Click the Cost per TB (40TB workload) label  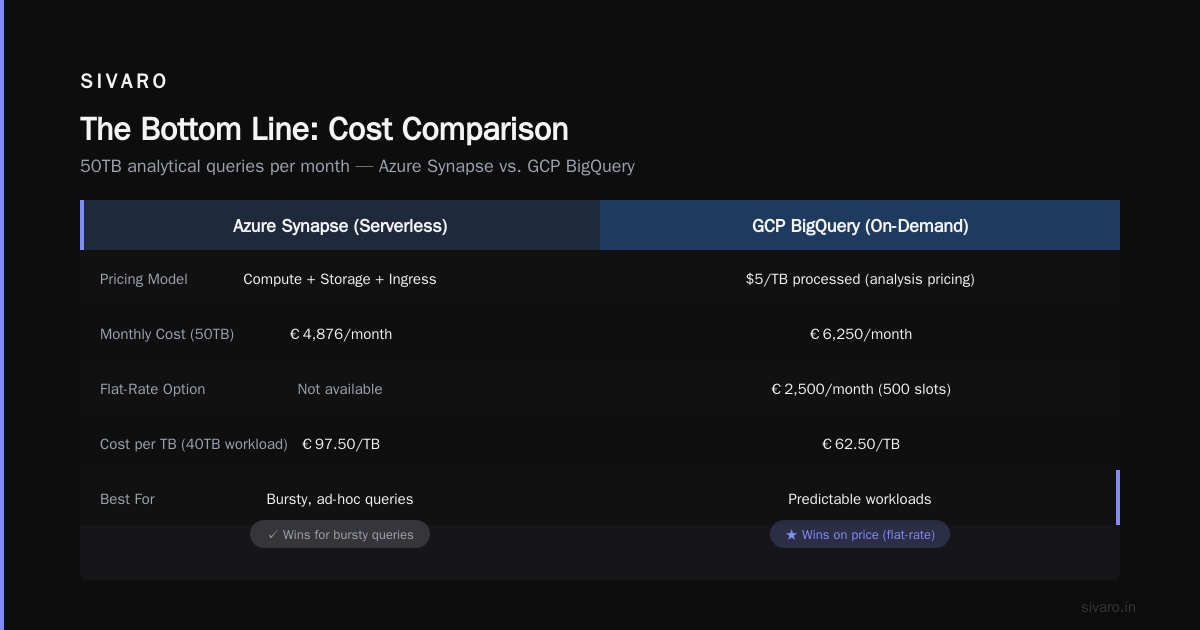[194, 444]
